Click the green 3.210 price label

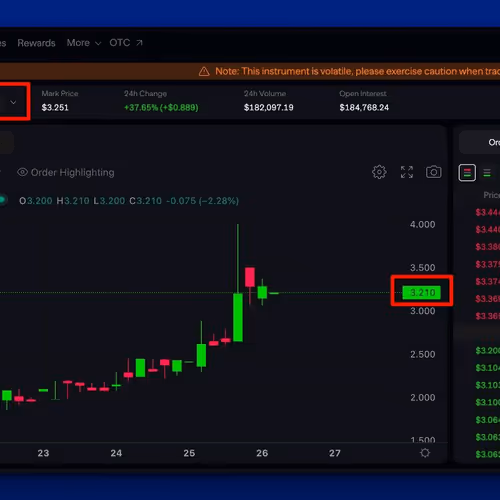point(421,293)
